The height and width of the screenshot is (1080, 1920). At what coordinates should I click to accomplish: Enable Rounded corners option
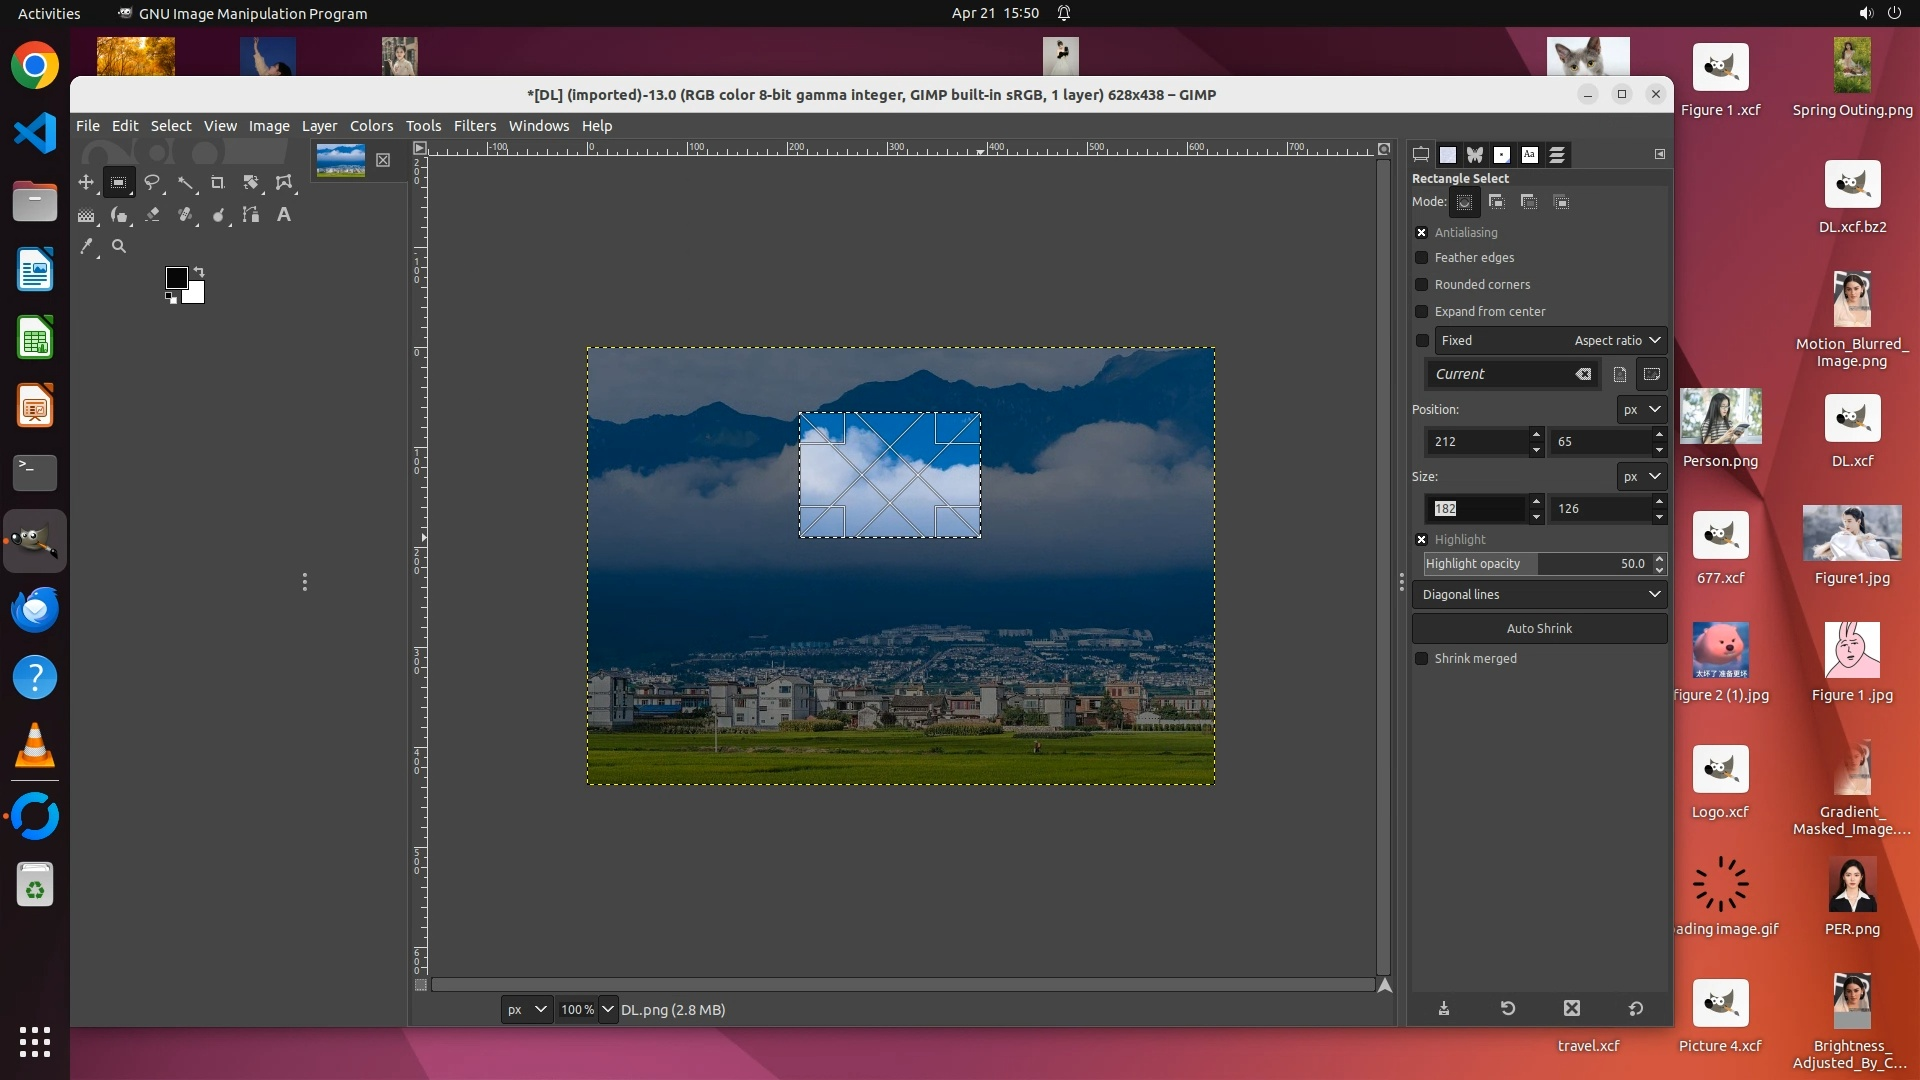pyautogui.click(x=1421, y=285)
